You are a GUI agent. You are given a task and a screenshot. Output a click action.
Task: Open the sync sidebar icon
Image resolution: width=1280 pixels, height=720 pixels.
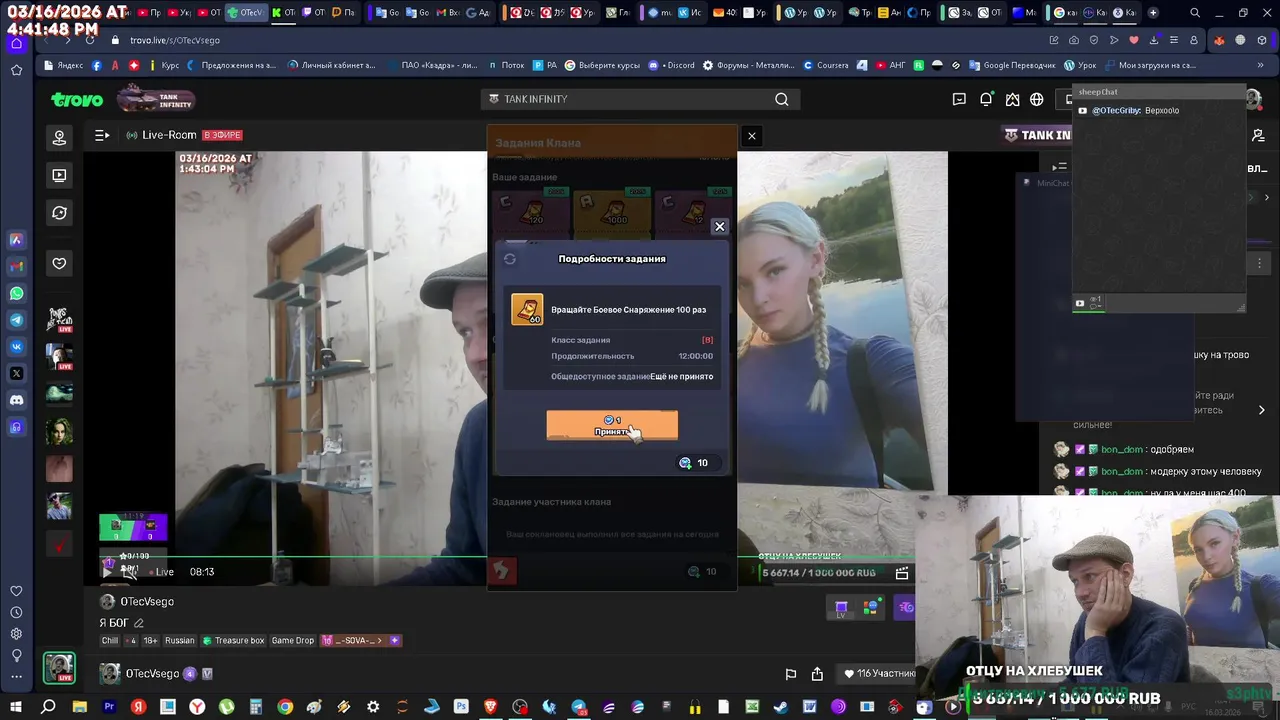[59, 213]
